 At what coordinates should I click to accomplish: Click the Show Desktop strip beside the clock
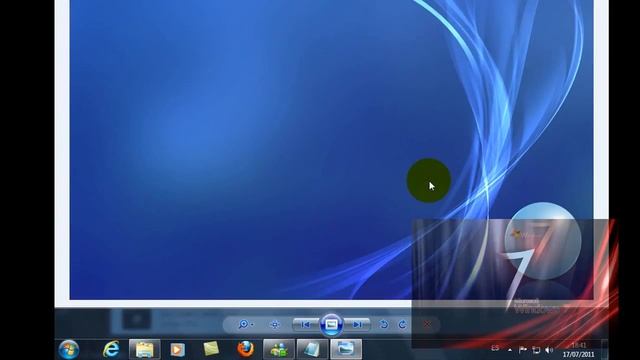(x=604, y=349)
